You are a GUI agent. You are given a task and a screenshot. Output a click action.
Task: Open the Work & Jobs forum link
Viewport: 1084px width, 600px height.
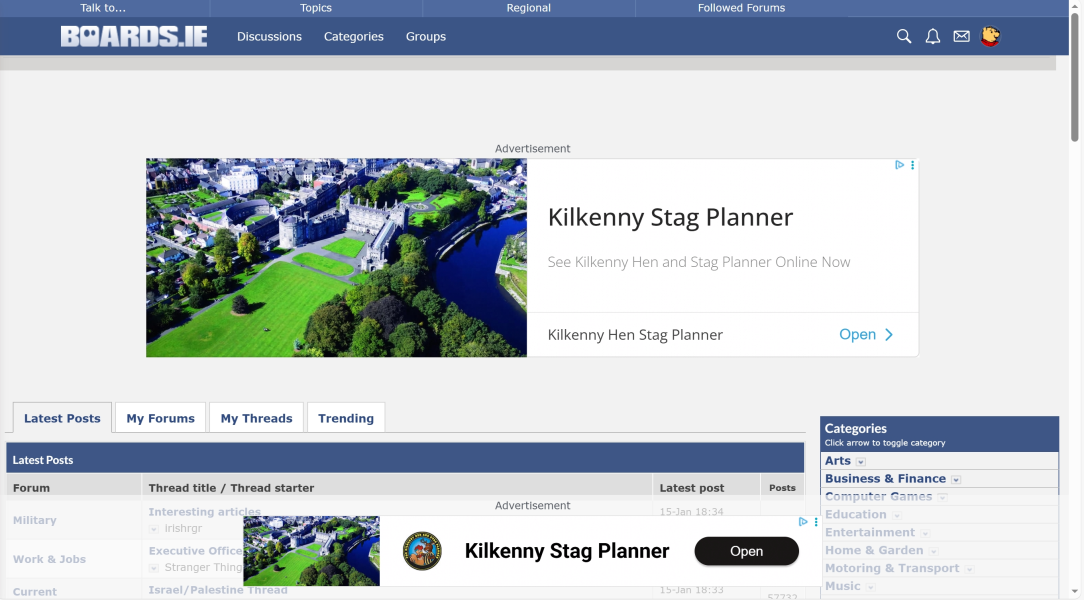(x=49, y=559)
